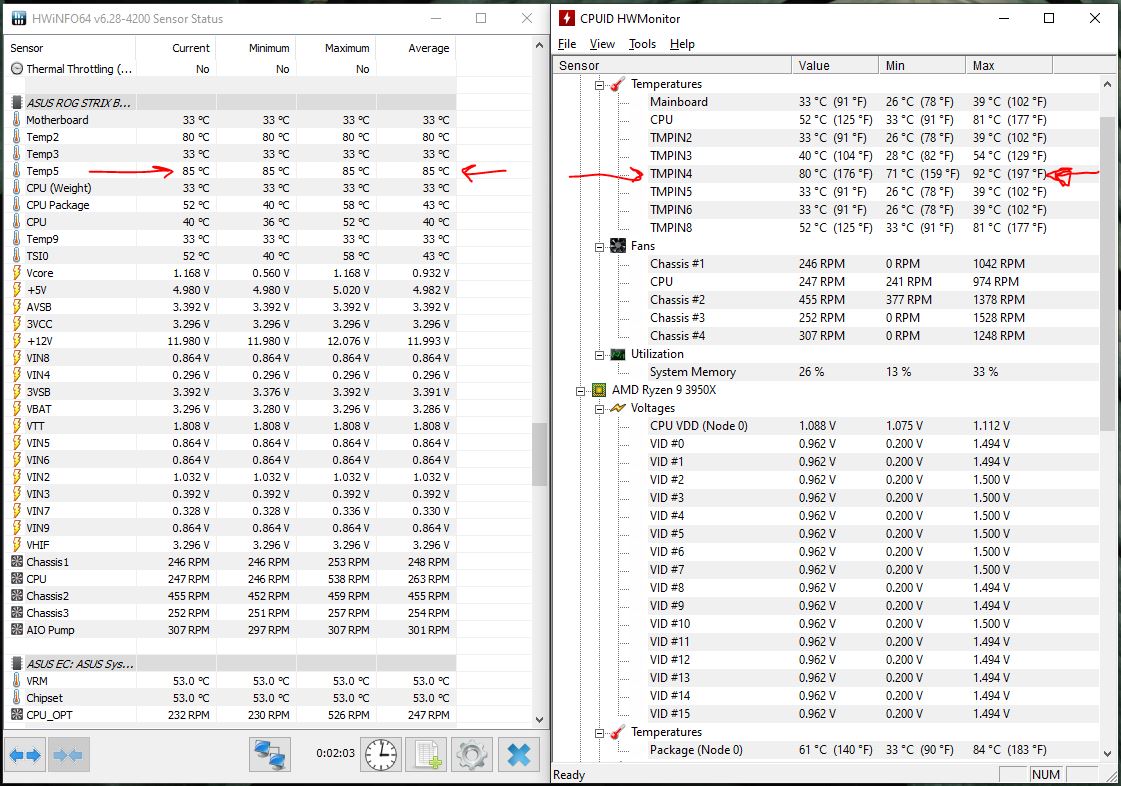Collapse the mainboard Temperatures node in HWMonitor

(x=599, y=84)
